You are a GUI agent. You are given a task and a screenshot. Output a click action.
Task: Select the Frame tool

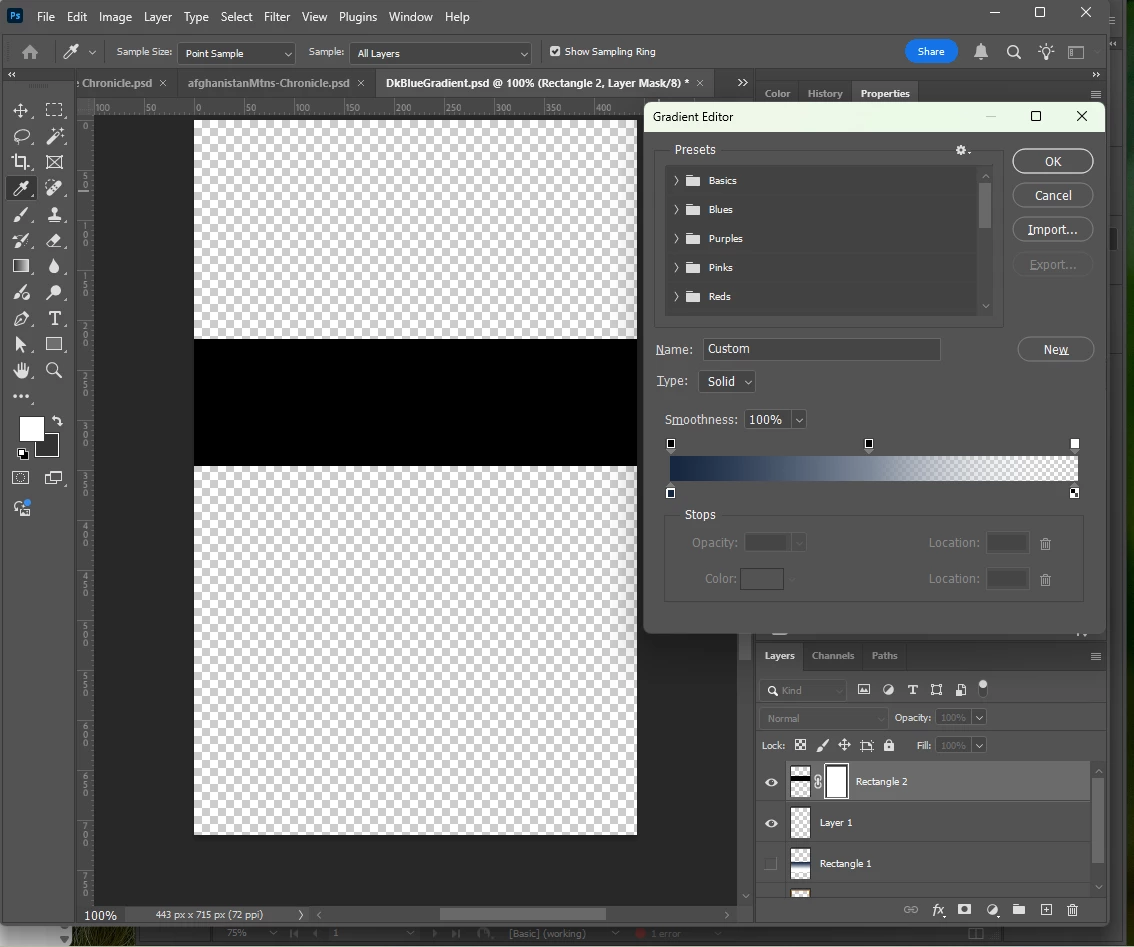54,162
